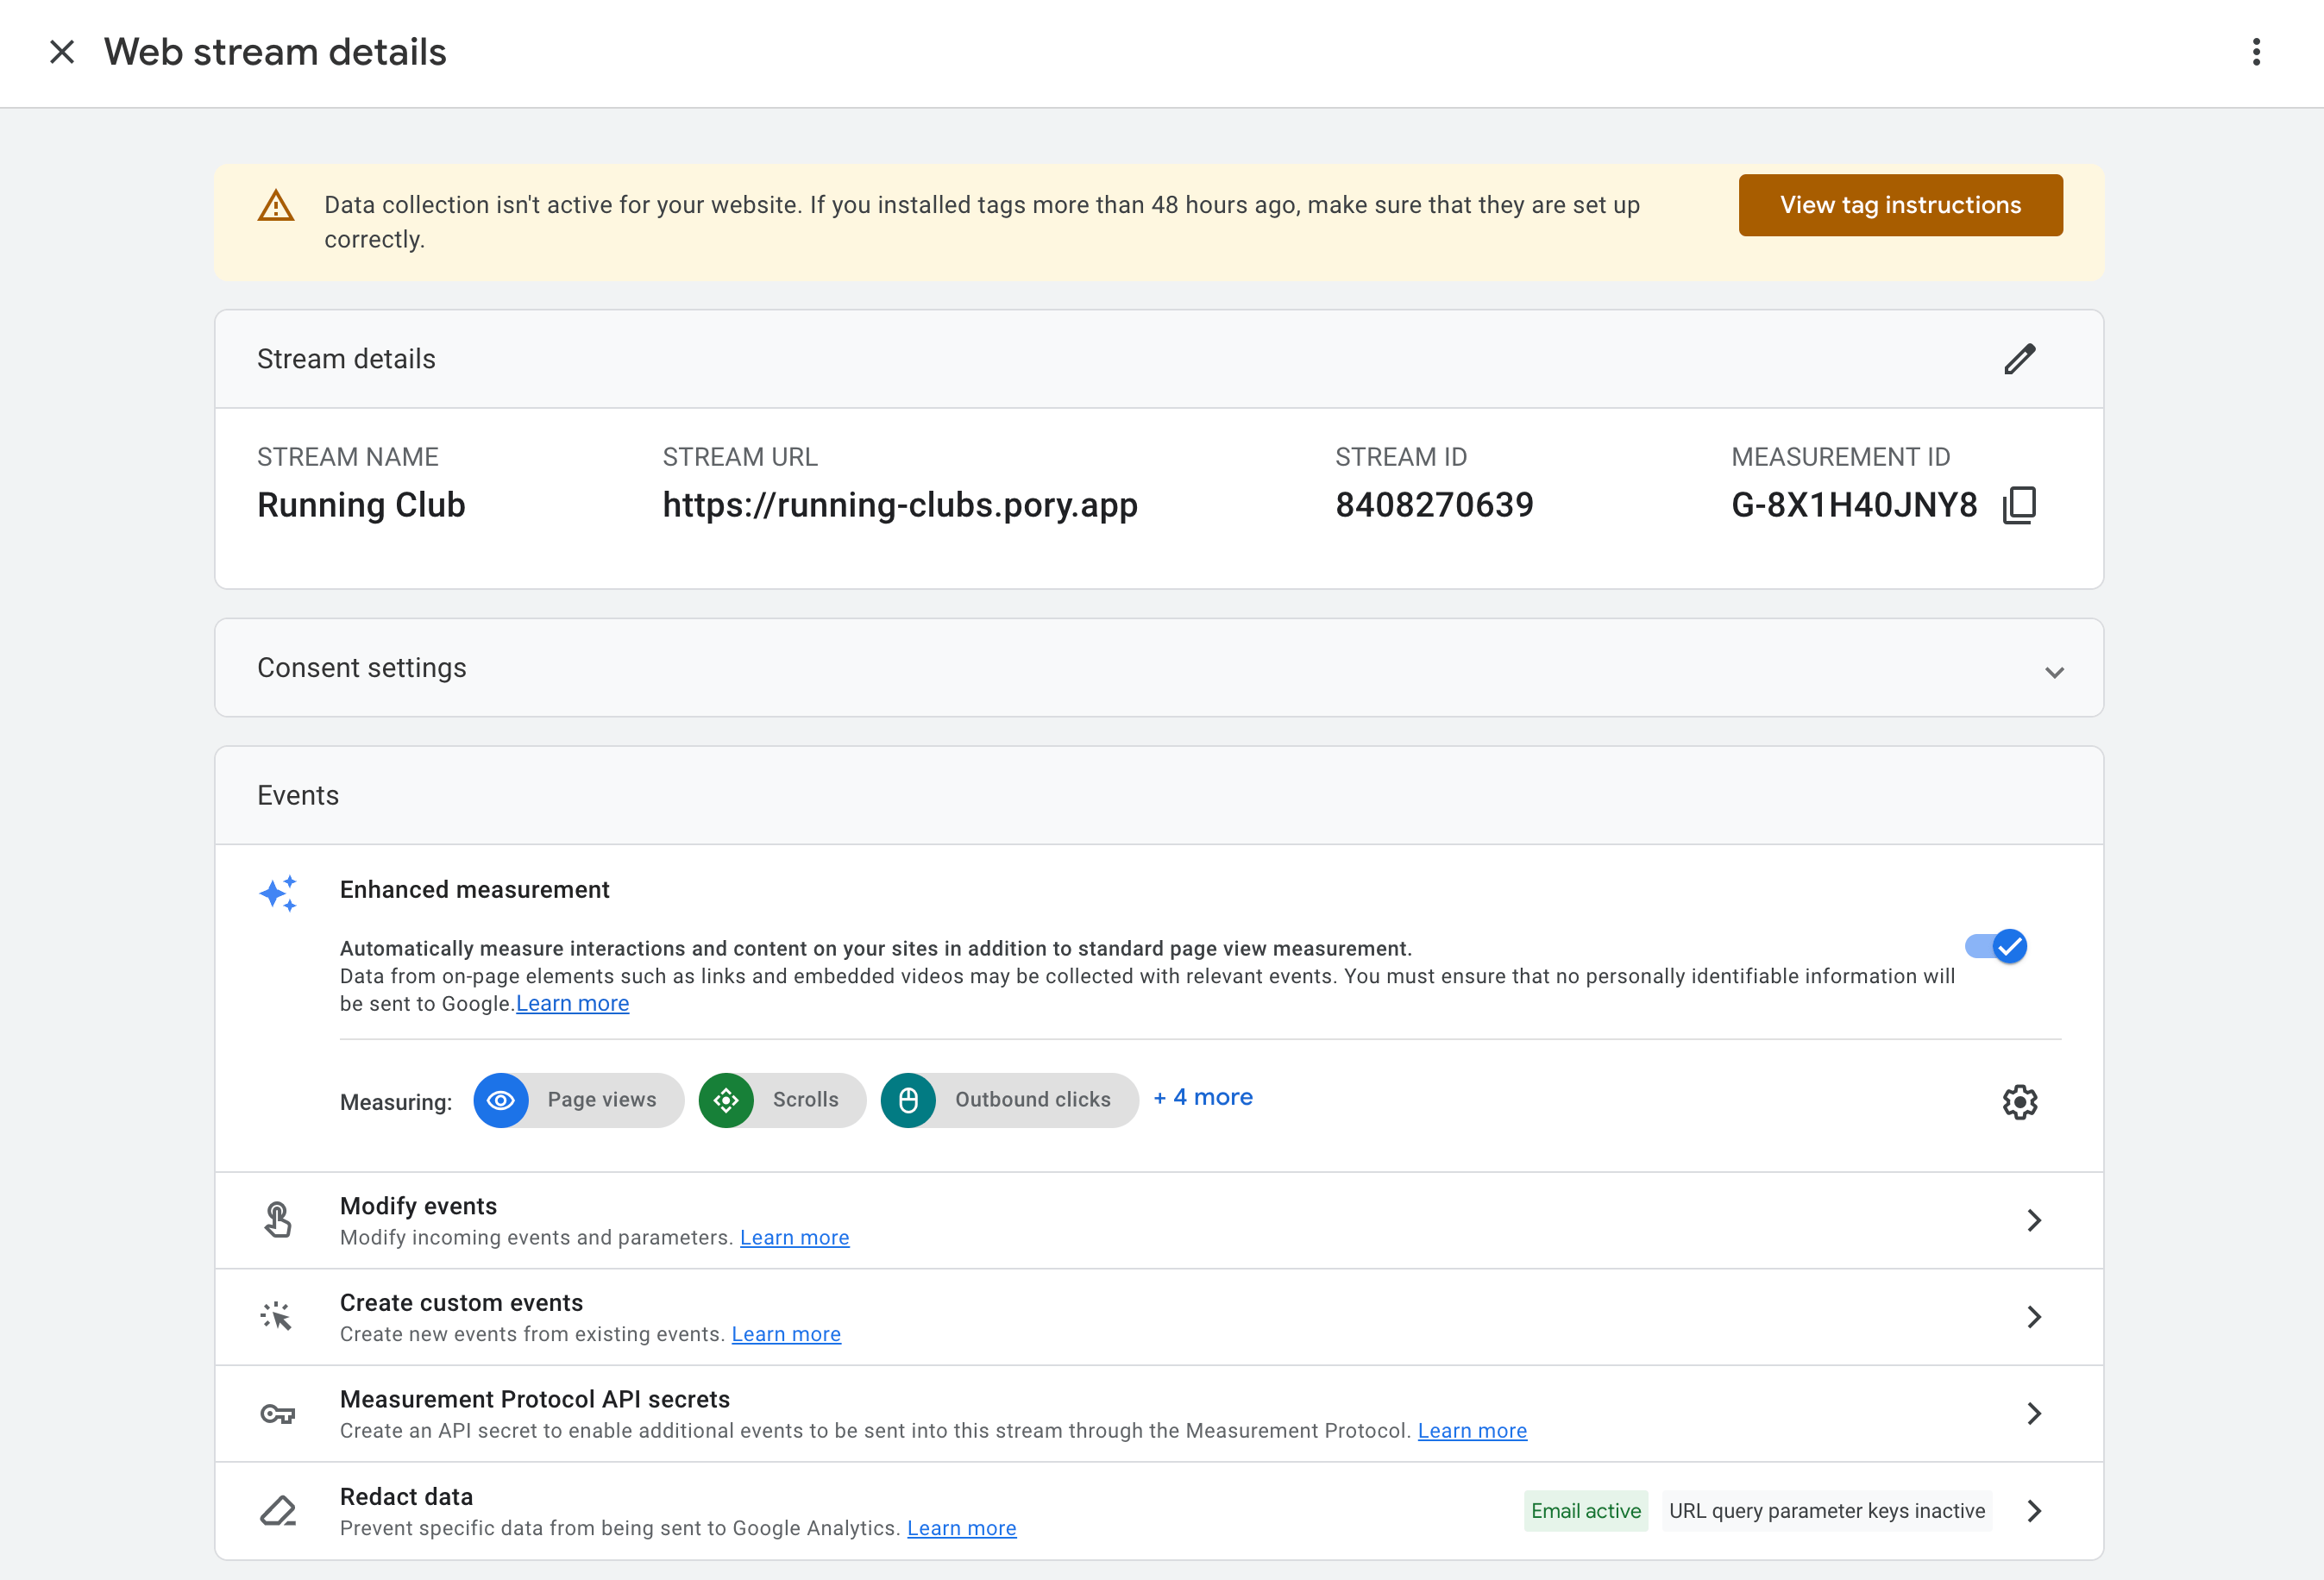Click the Redact data eraser icon
The width and height of the screenshot is (2324, 1580).
click(x=278, y=1511)
